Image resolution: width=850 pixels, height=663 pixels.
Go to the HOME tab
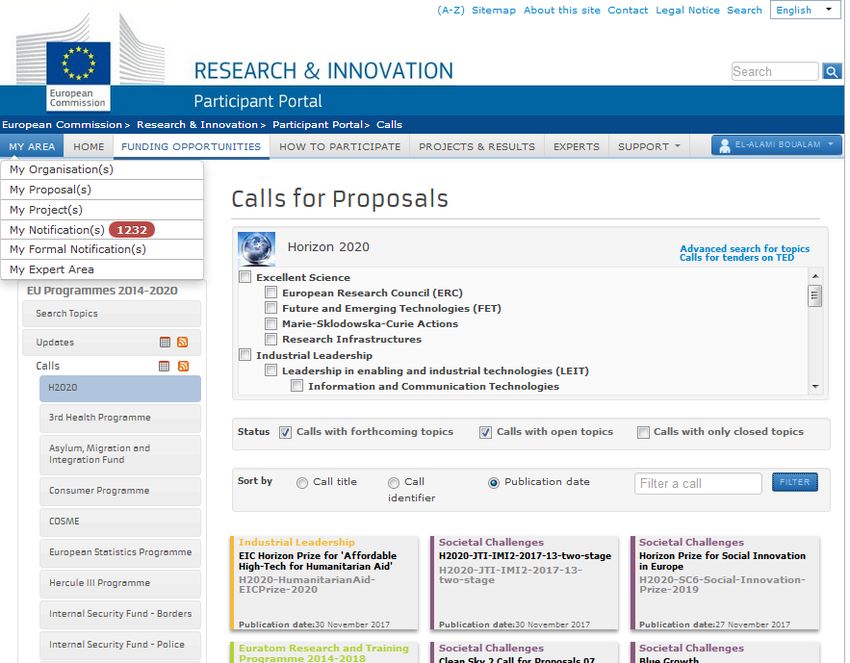[x=89, y=146]
